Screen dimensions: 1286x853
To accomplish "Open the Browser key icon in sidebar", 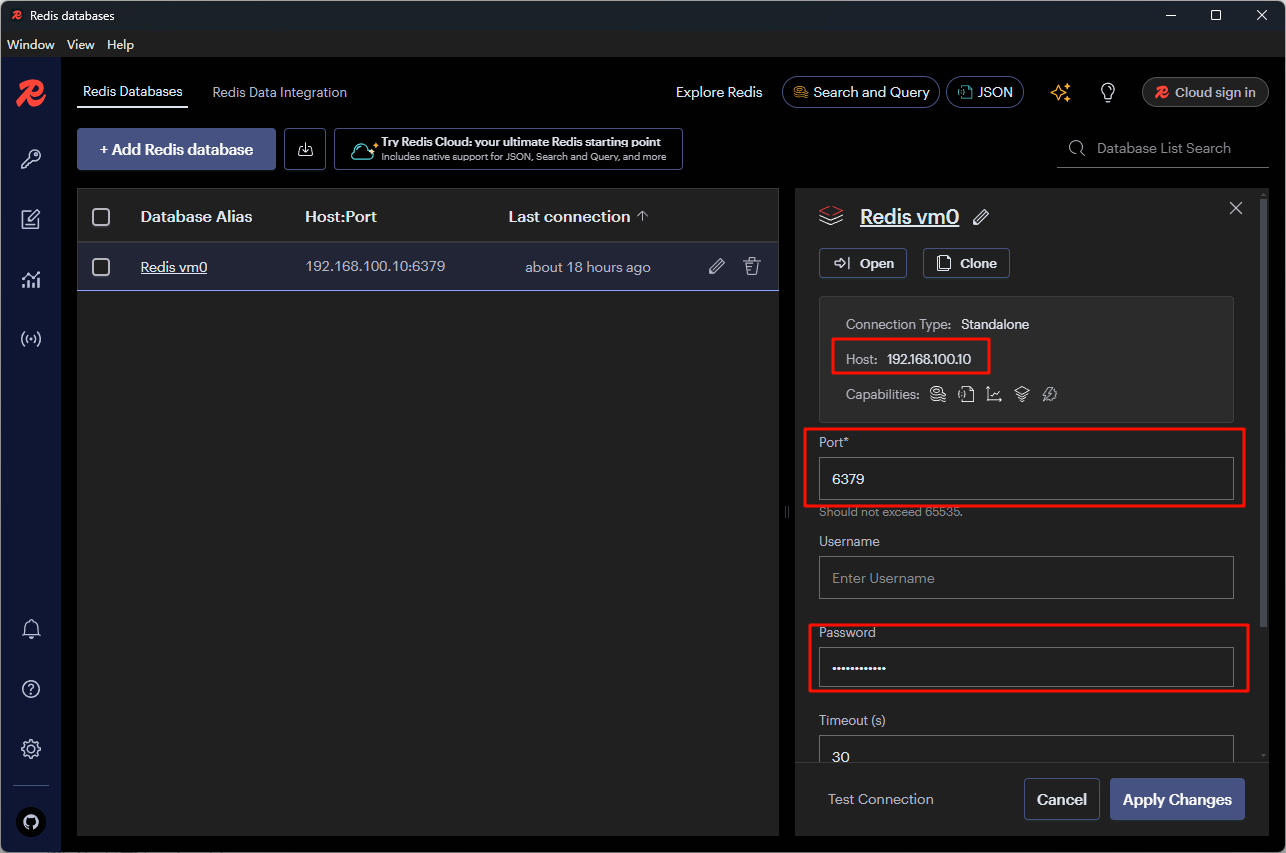I will click(31, 159).
